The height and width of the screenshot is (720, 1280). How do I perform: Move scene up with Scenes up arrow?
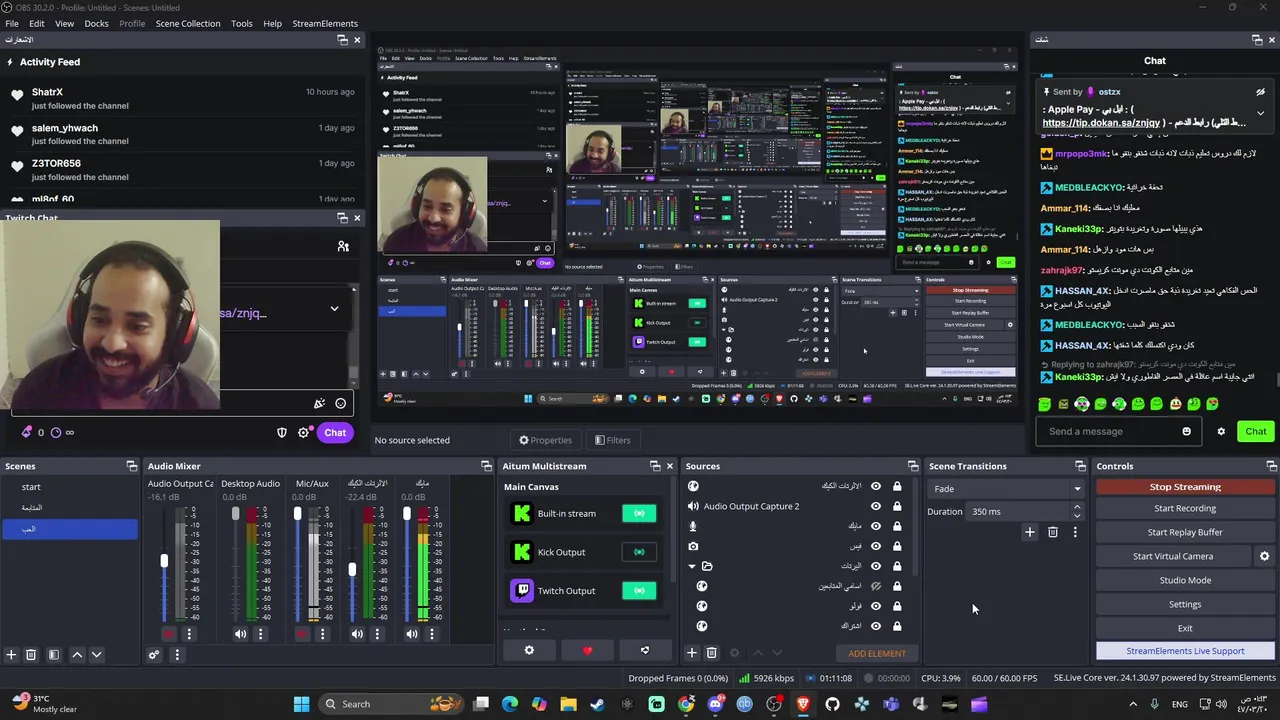[77, 655]
